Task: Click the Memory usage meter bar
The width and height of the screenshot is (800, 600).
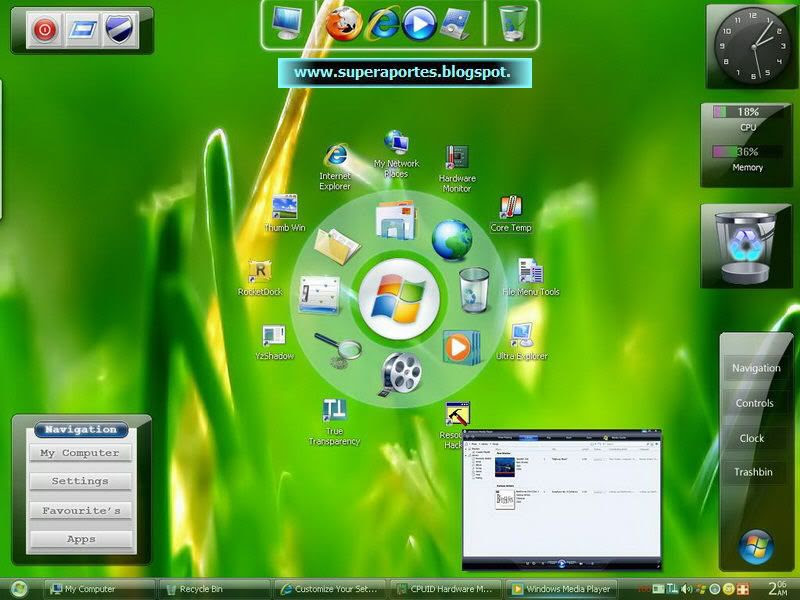Action: (748, 152)
